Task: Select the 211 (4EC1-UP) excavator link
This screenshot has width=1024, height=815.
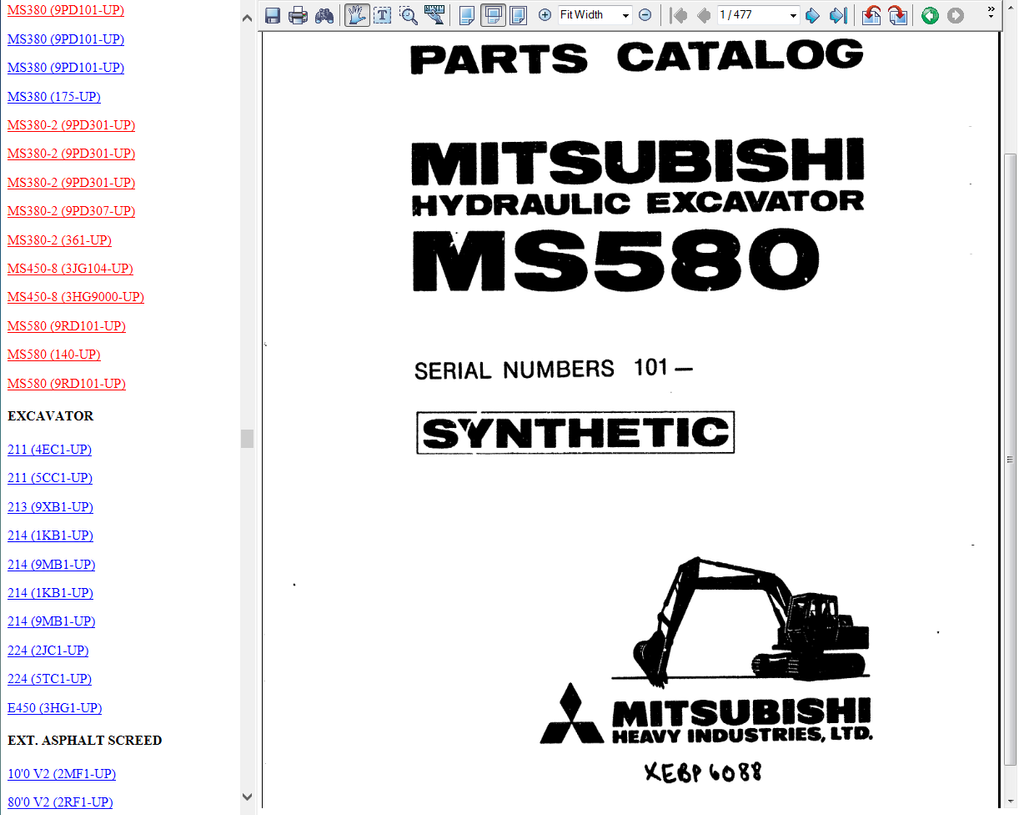Action: point(50,449)
